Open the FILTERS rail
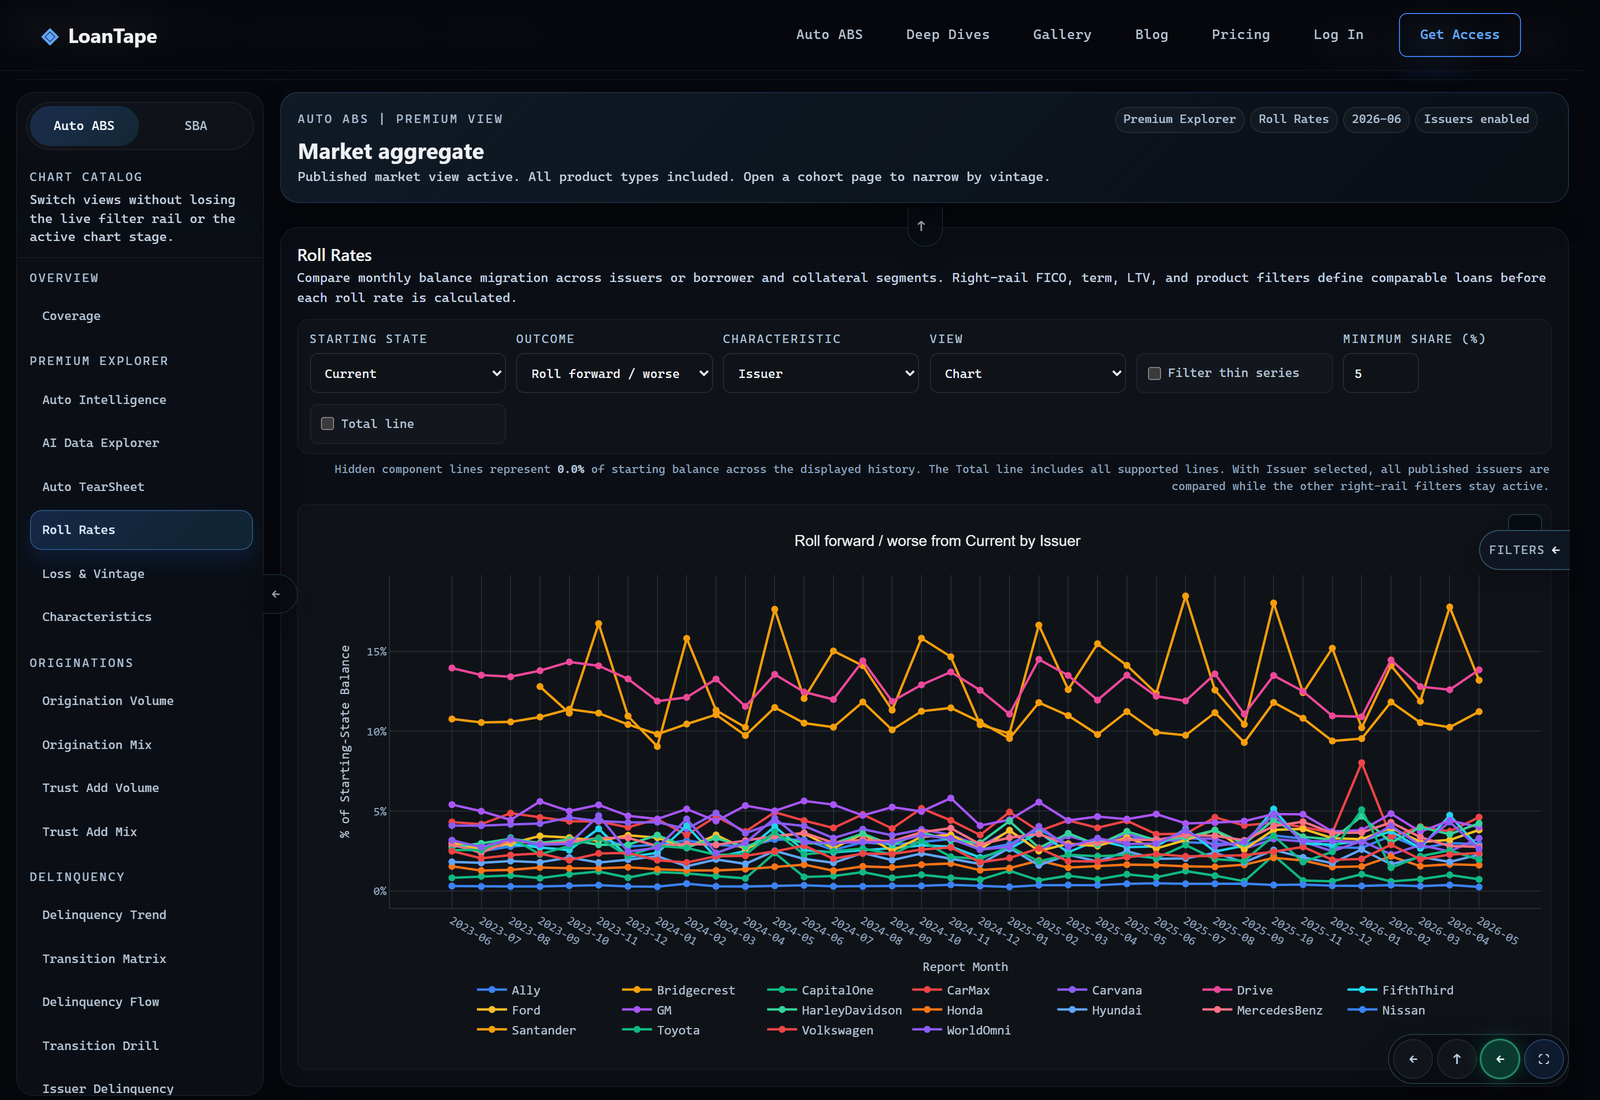The image size is (1600, 1100). [1524, 550]
